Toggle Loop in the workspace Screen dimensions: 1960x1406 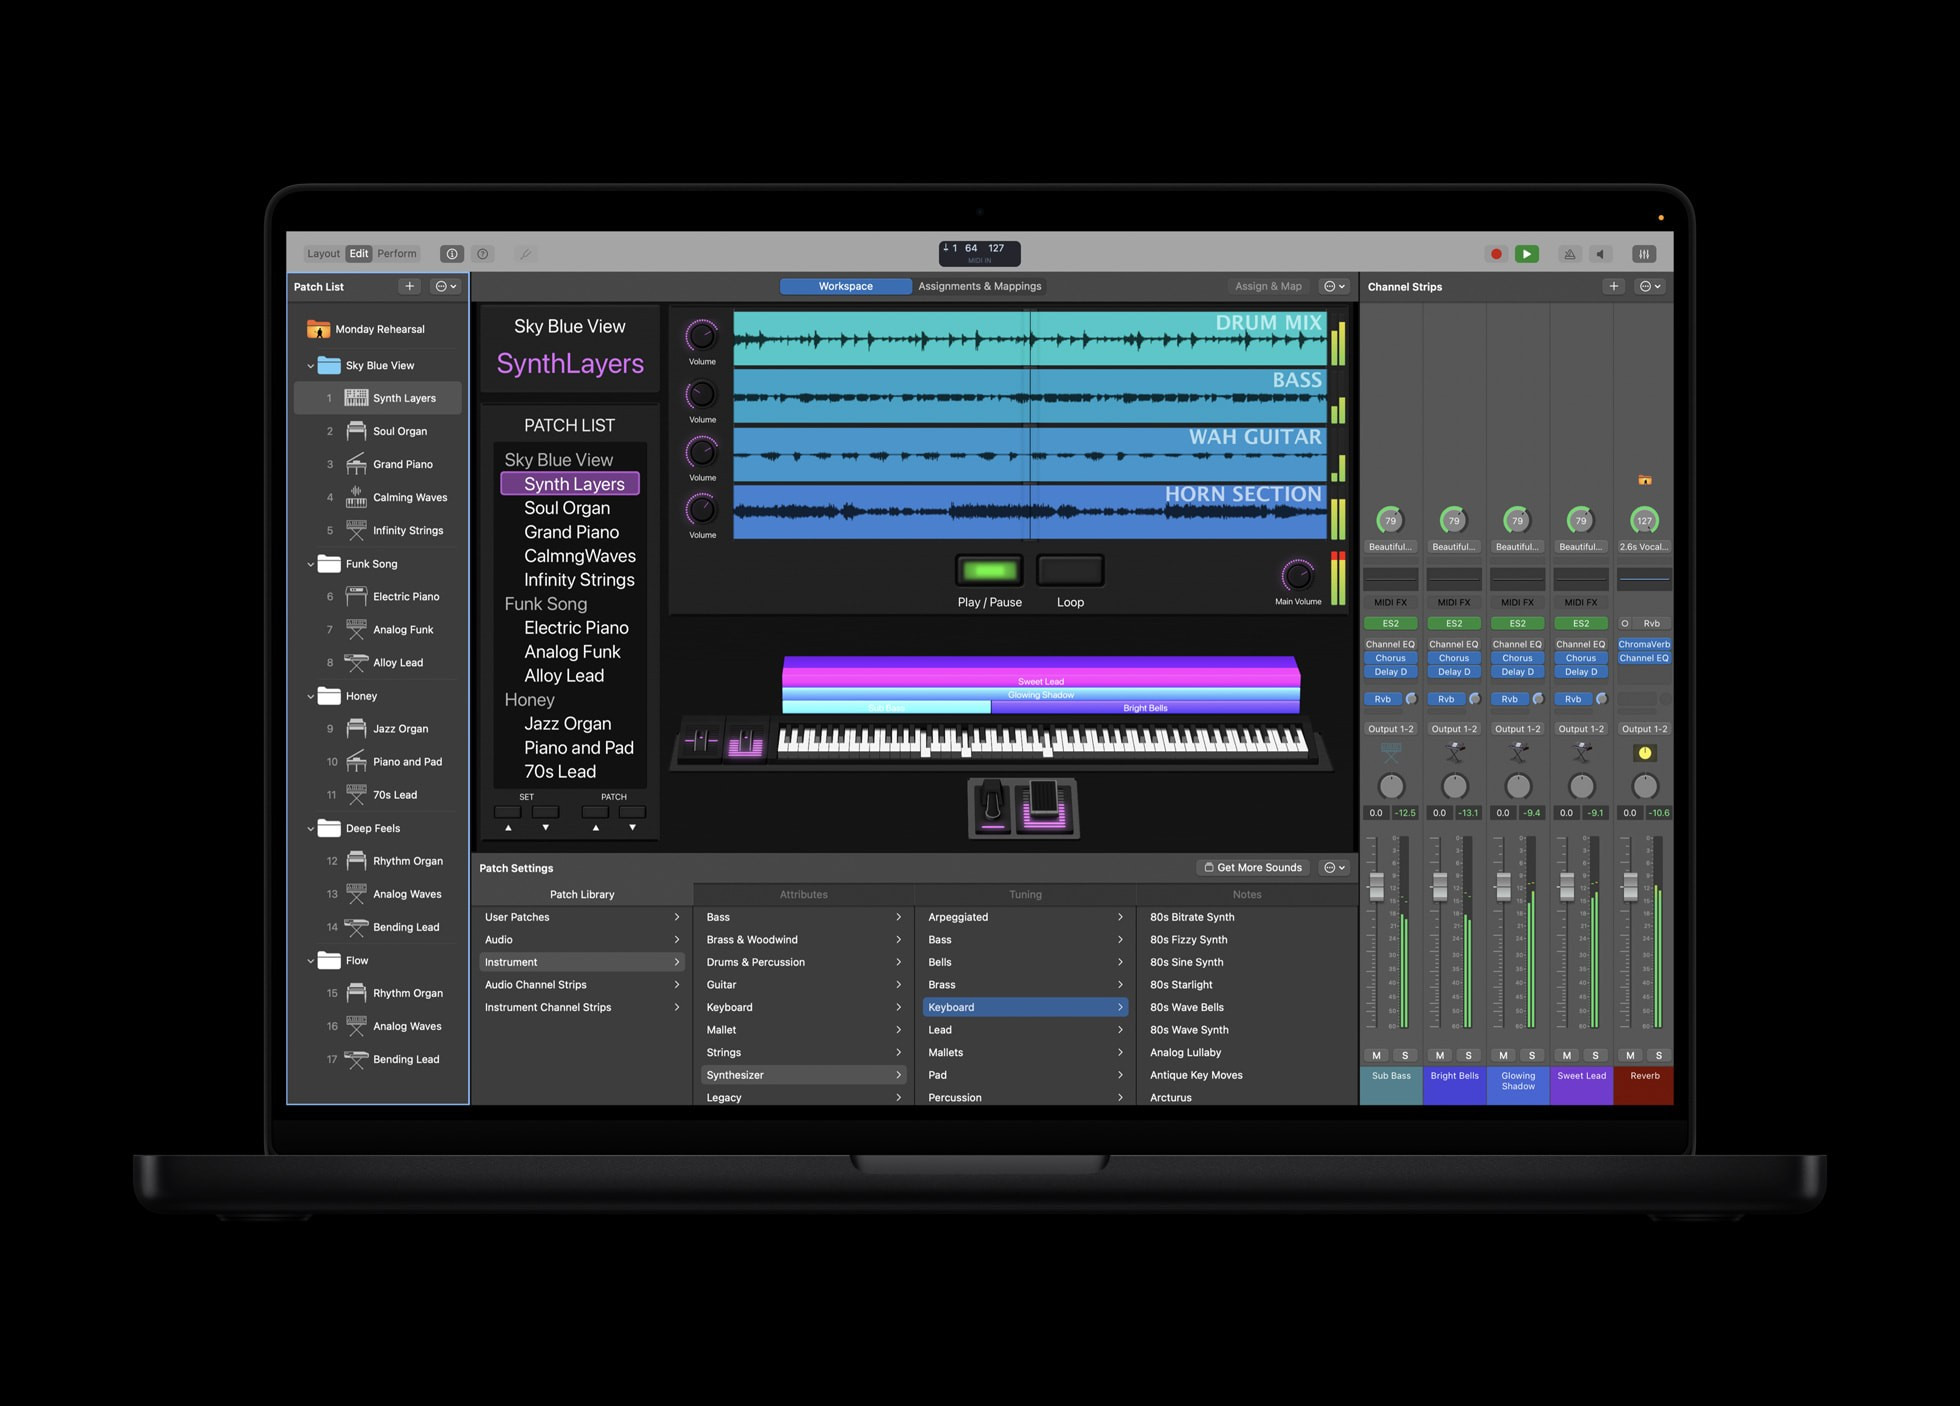tap(1069, 570)
